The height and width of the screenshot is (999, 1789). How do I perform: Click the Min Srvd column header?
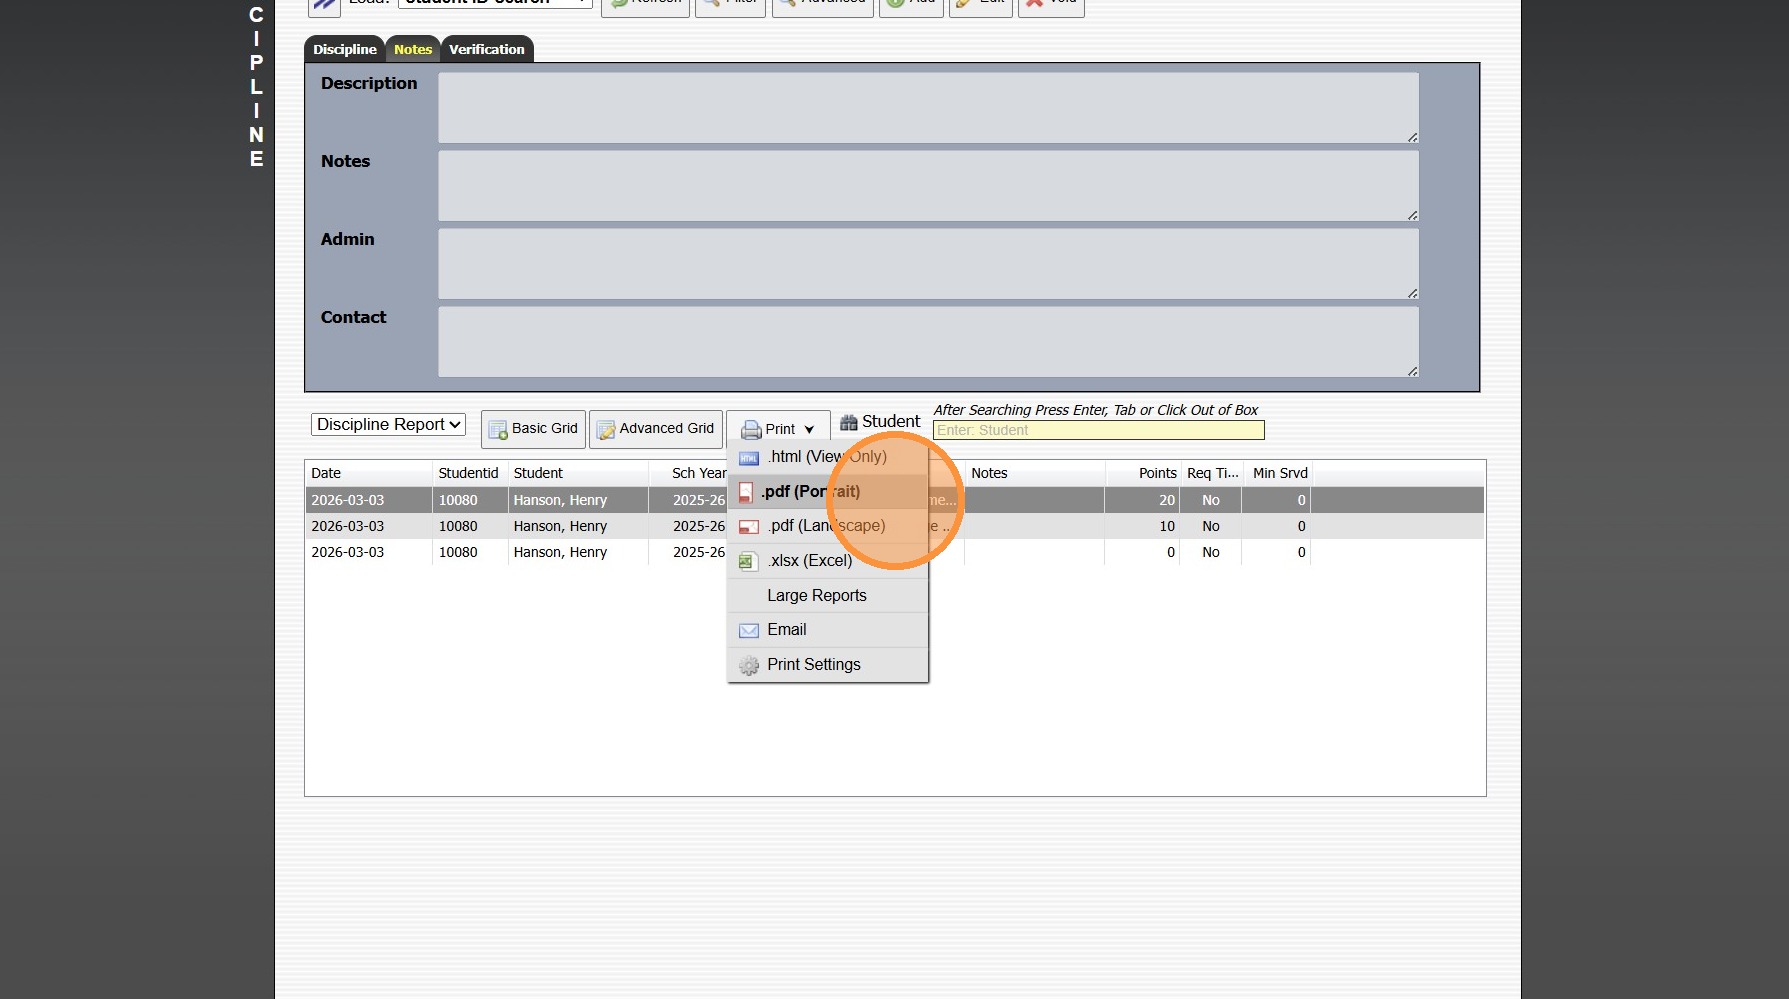tap(1276, 473)
